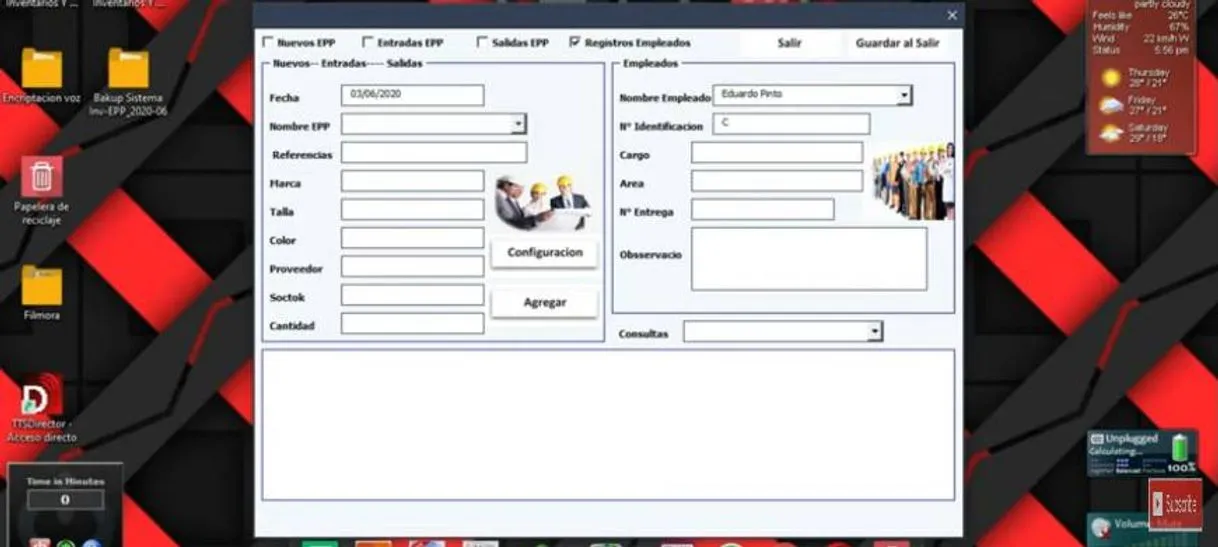Open the Nombre Empleado dropdown showing Eduardo Pinto
Image resolution: width=1218 pixels, height=547 pixels.
(812, 95)
